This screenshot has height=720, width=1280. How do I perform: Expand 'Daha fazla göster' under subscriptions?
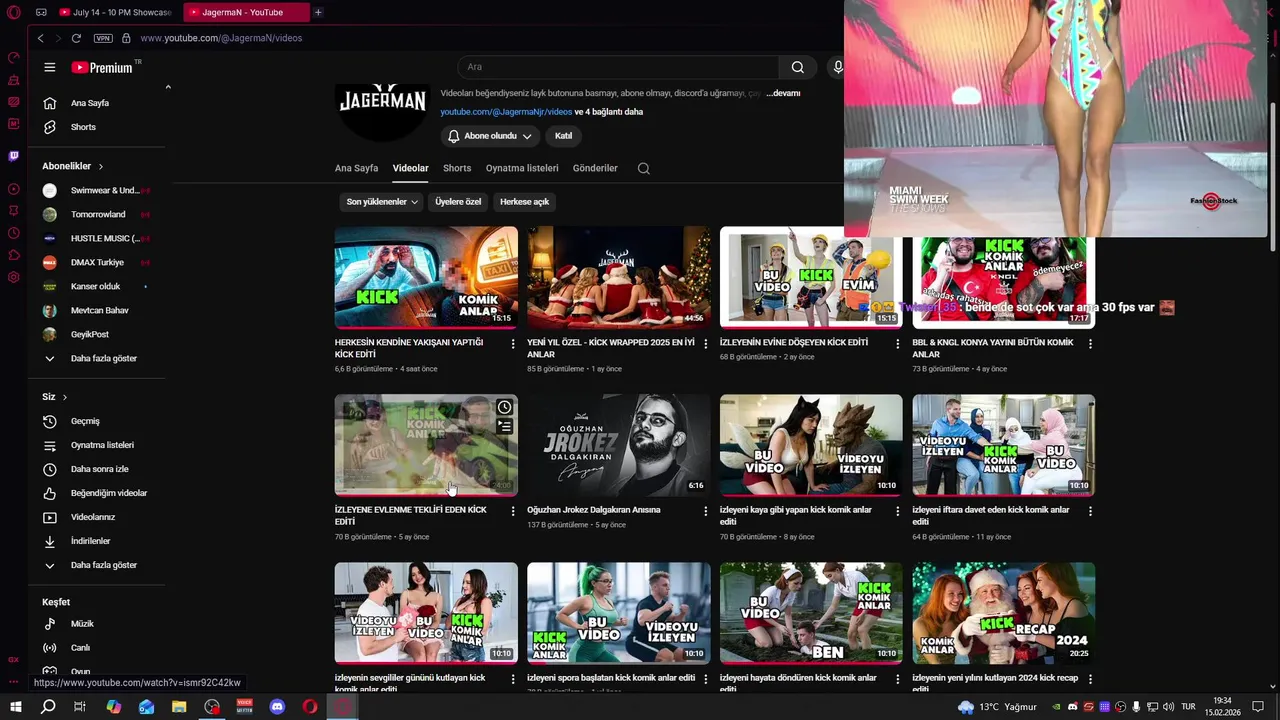pyautogui.click(x=90, y=358)
